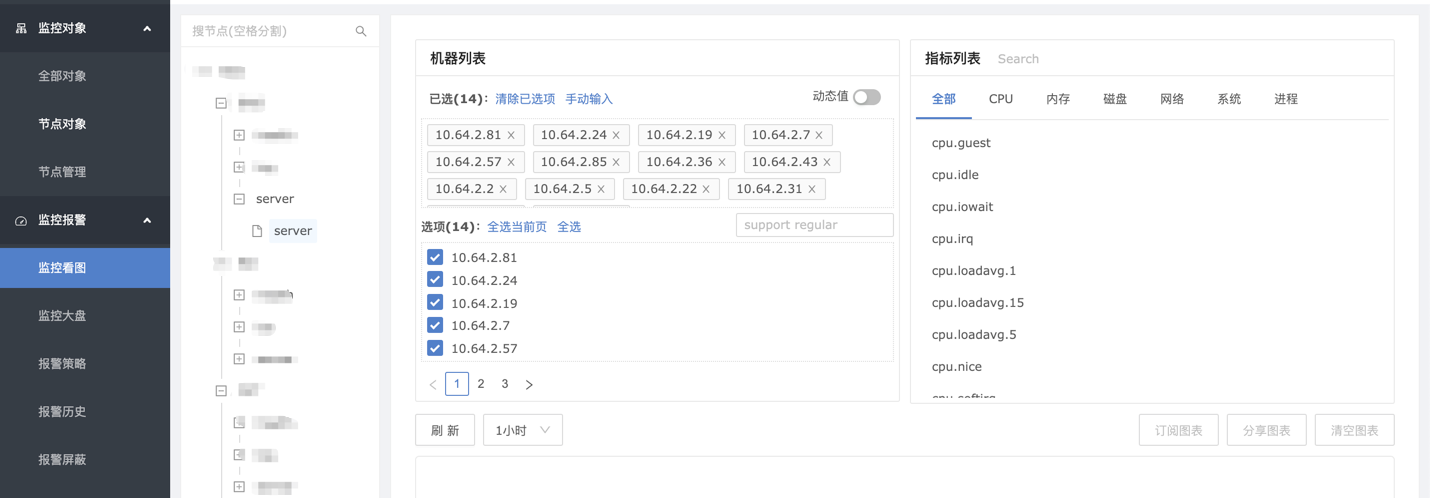The image size is (1430, 498).
Task: Toggle the 动态值 switch
Action: (x=867, y=97)
